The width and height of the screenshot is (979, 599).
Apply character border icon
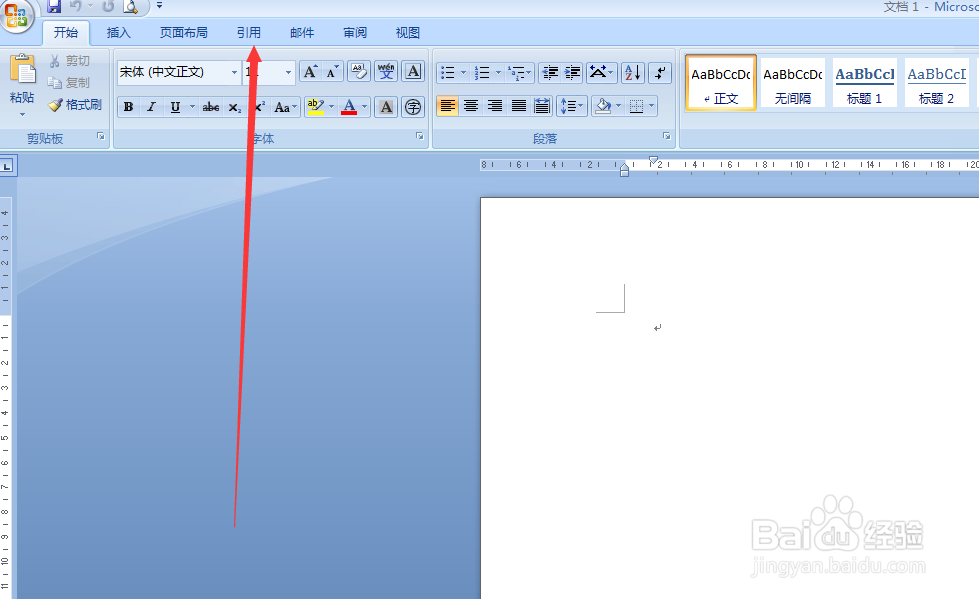tap(413, 72)
